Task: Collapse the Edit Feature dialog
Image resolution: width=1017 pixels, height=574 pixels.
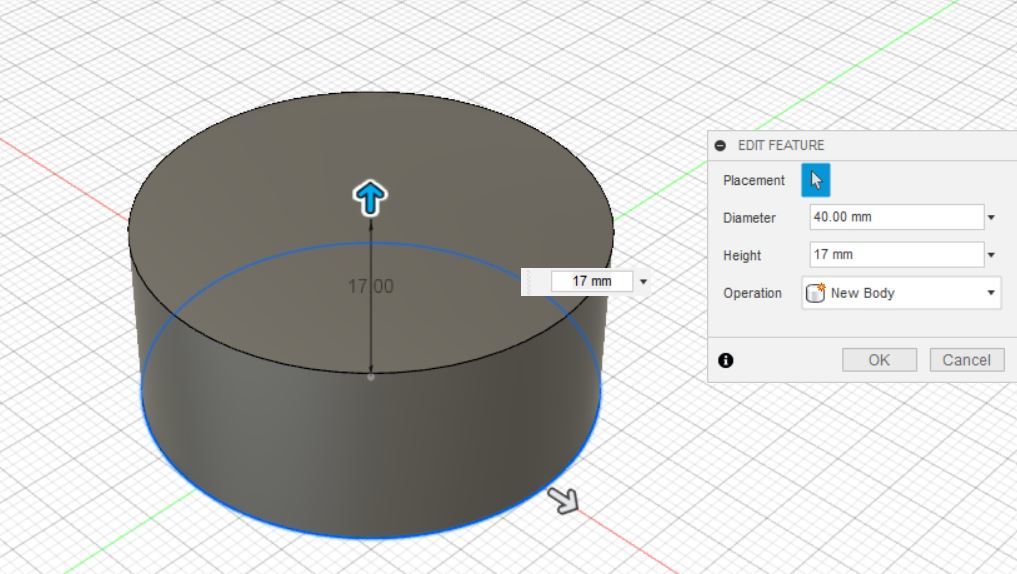Action: [720, 145]
